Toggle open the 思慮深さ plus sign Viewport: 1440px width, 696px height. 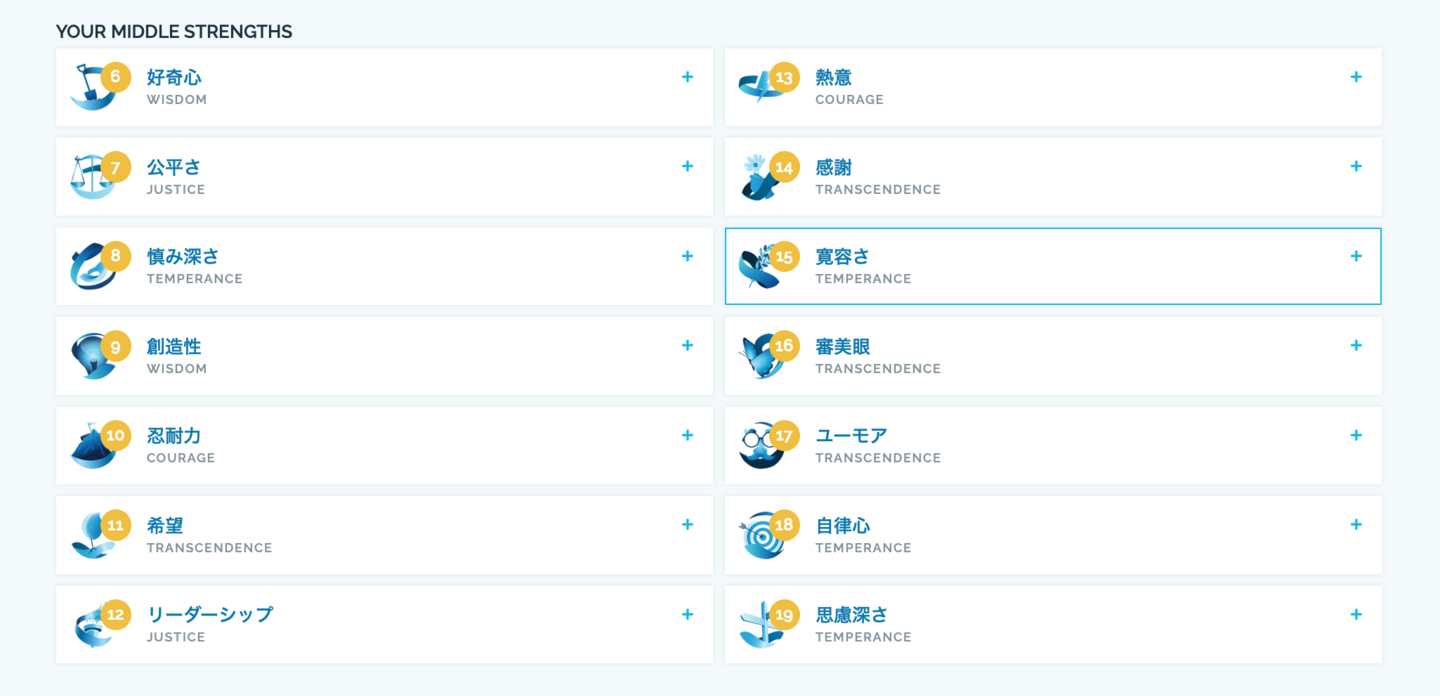[x=1356, y=614]
